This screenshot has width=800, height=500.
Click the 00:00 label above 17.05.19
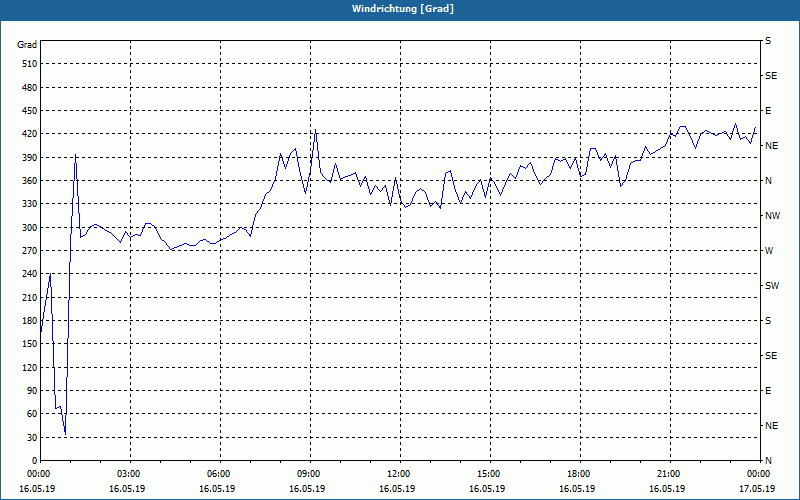(757, 474)
